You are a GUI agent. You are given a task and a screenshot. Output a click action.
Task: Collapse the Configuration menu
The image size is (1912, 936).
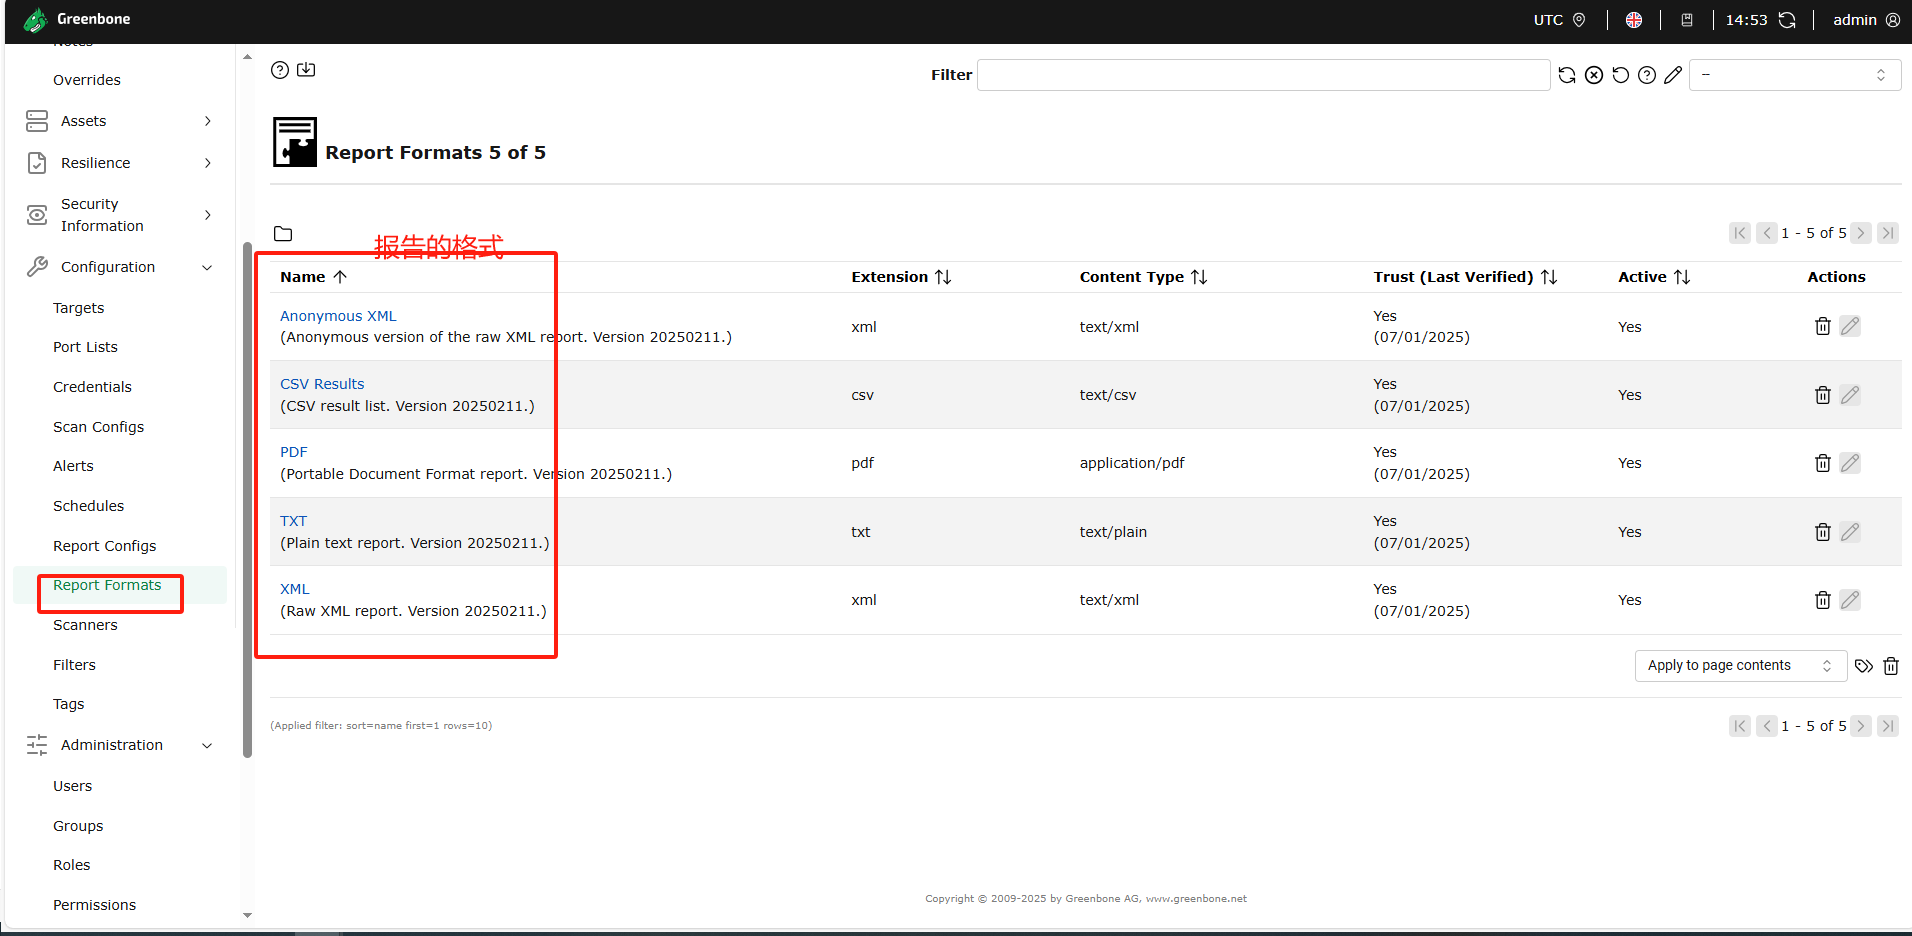(119, 267)
